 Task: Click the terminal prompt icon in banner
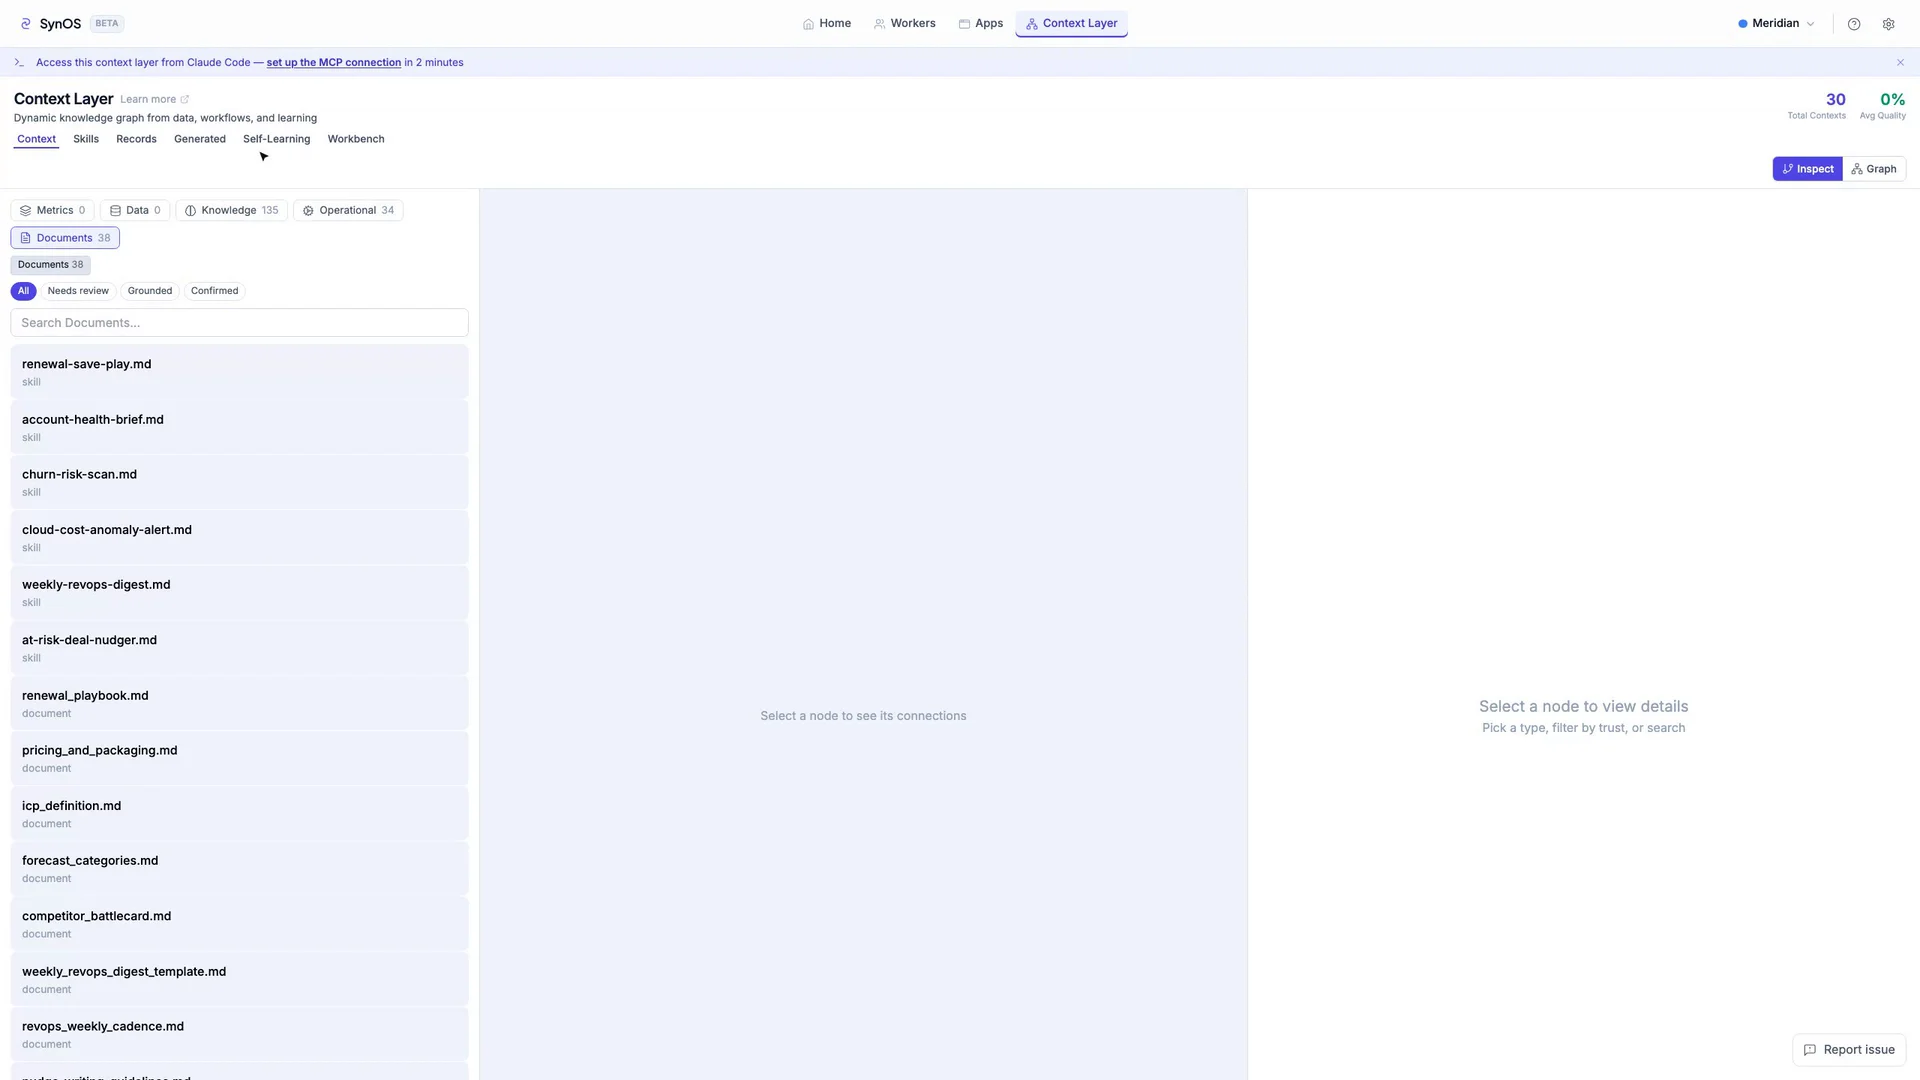(x=19, y=62)
